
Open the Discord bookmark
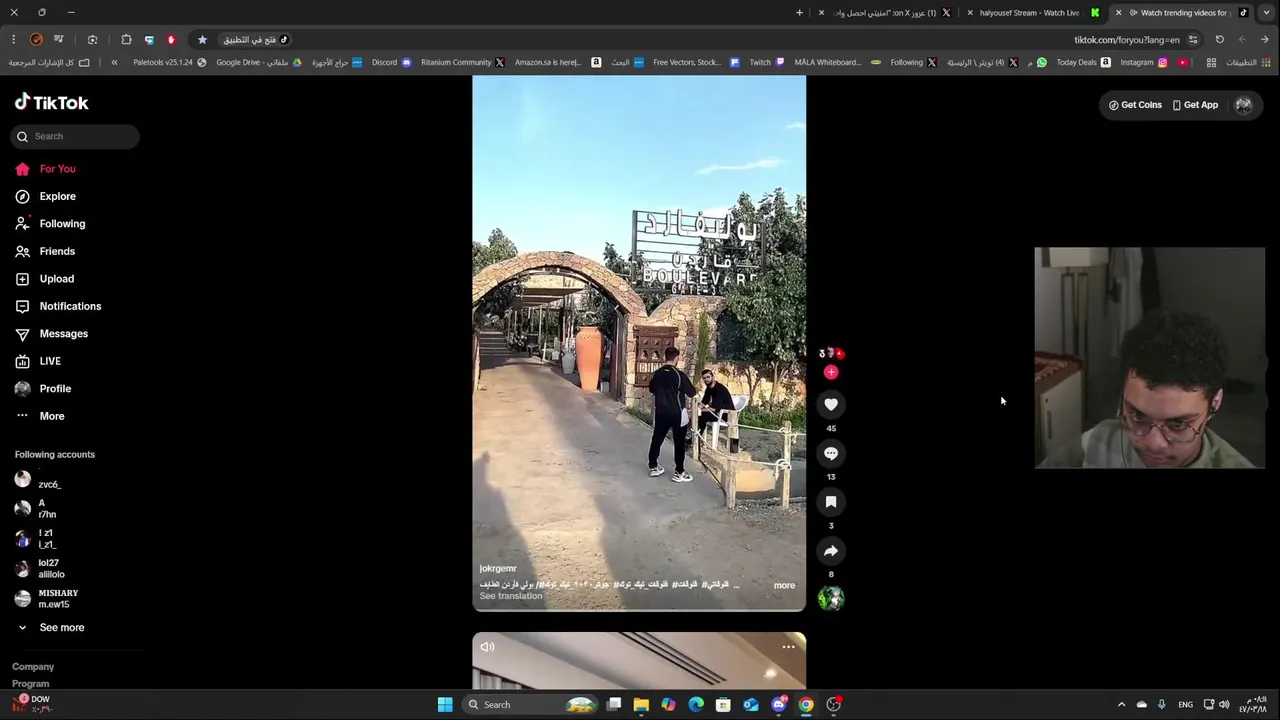pyautogui.click(x=391, y=62)
